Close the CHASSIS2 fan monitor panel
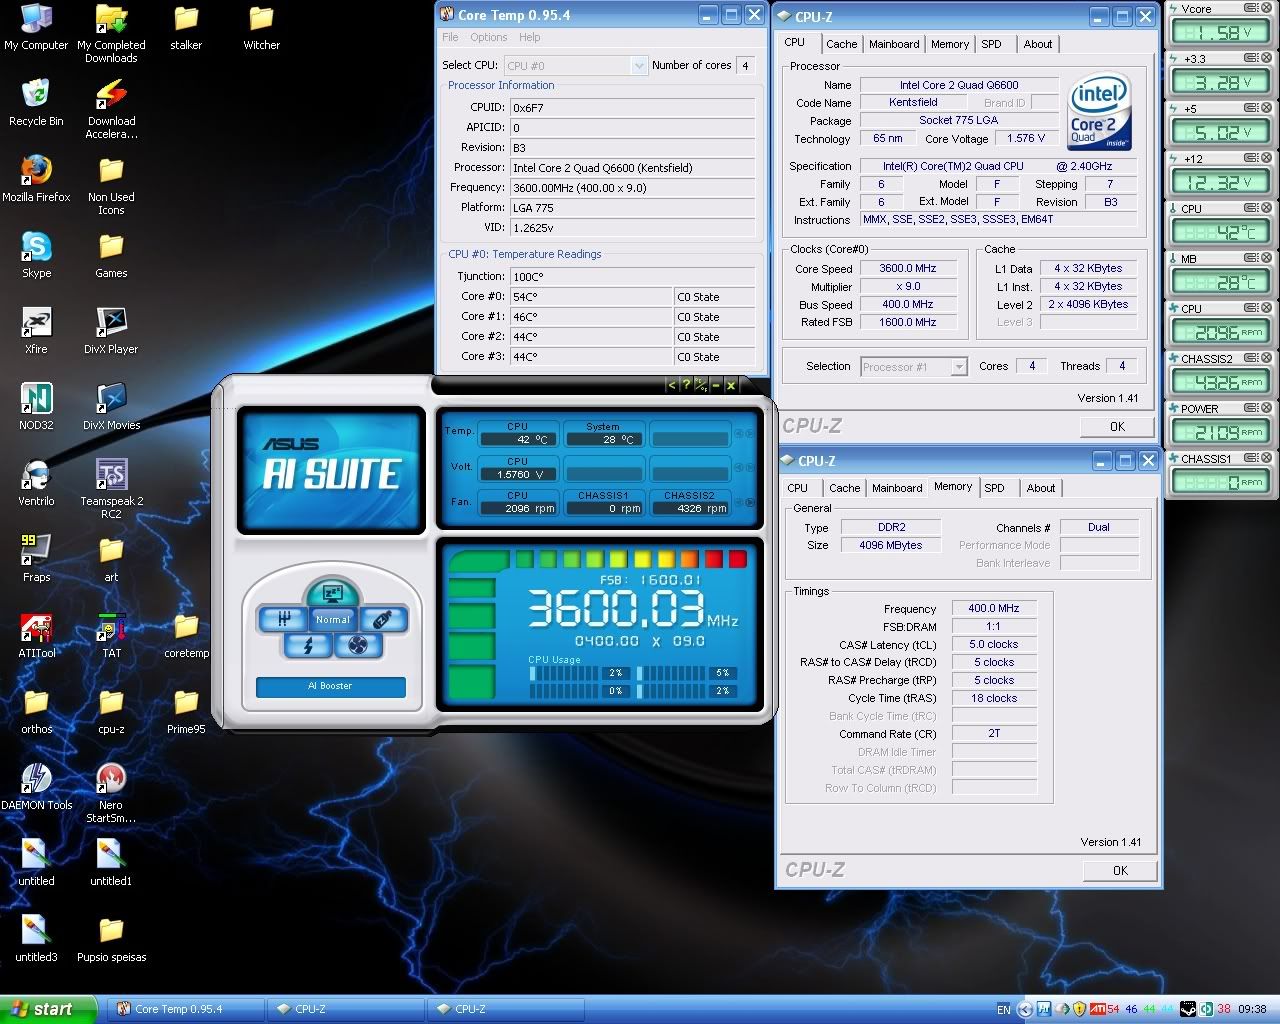The height and width of the screenshot is (1024, 1280). click(1266, 358)
